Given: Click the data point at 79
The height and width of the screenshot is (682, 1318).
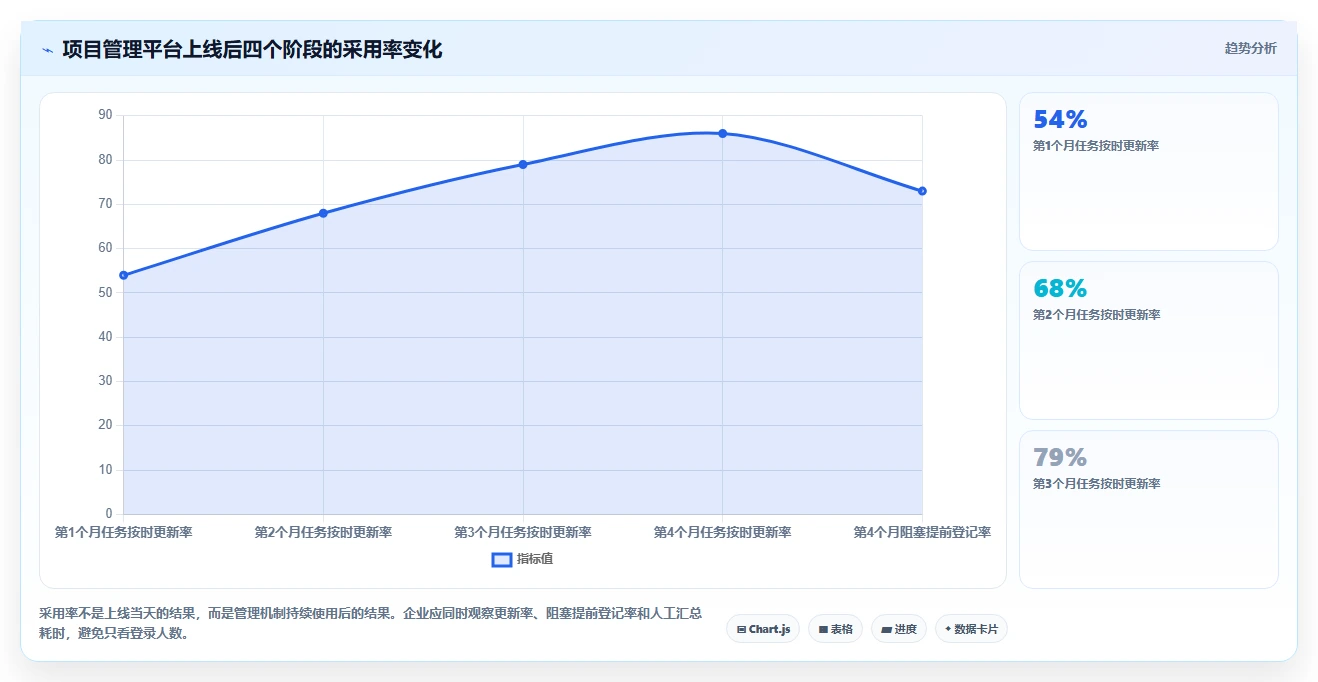Looking at the screenshot, I should coord(523,164).
